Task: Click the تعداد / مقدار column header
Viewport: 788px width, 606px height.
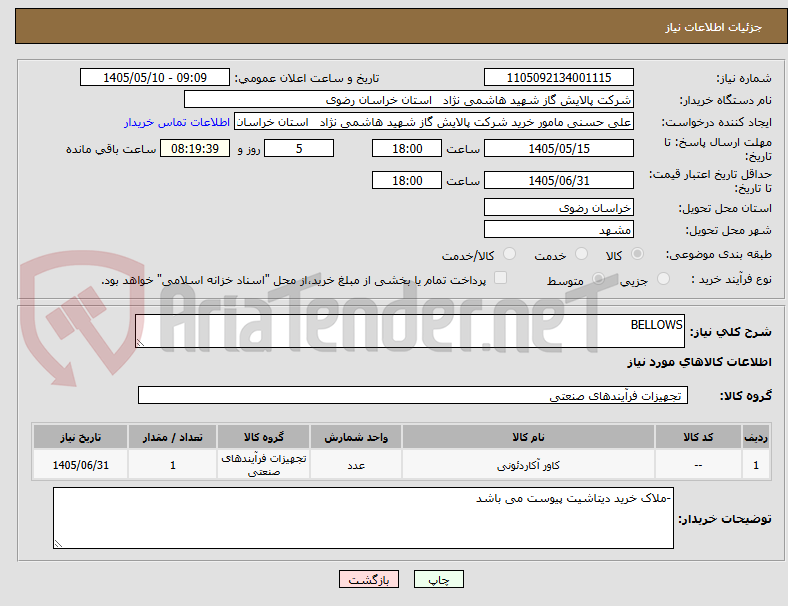Action: 172,437
